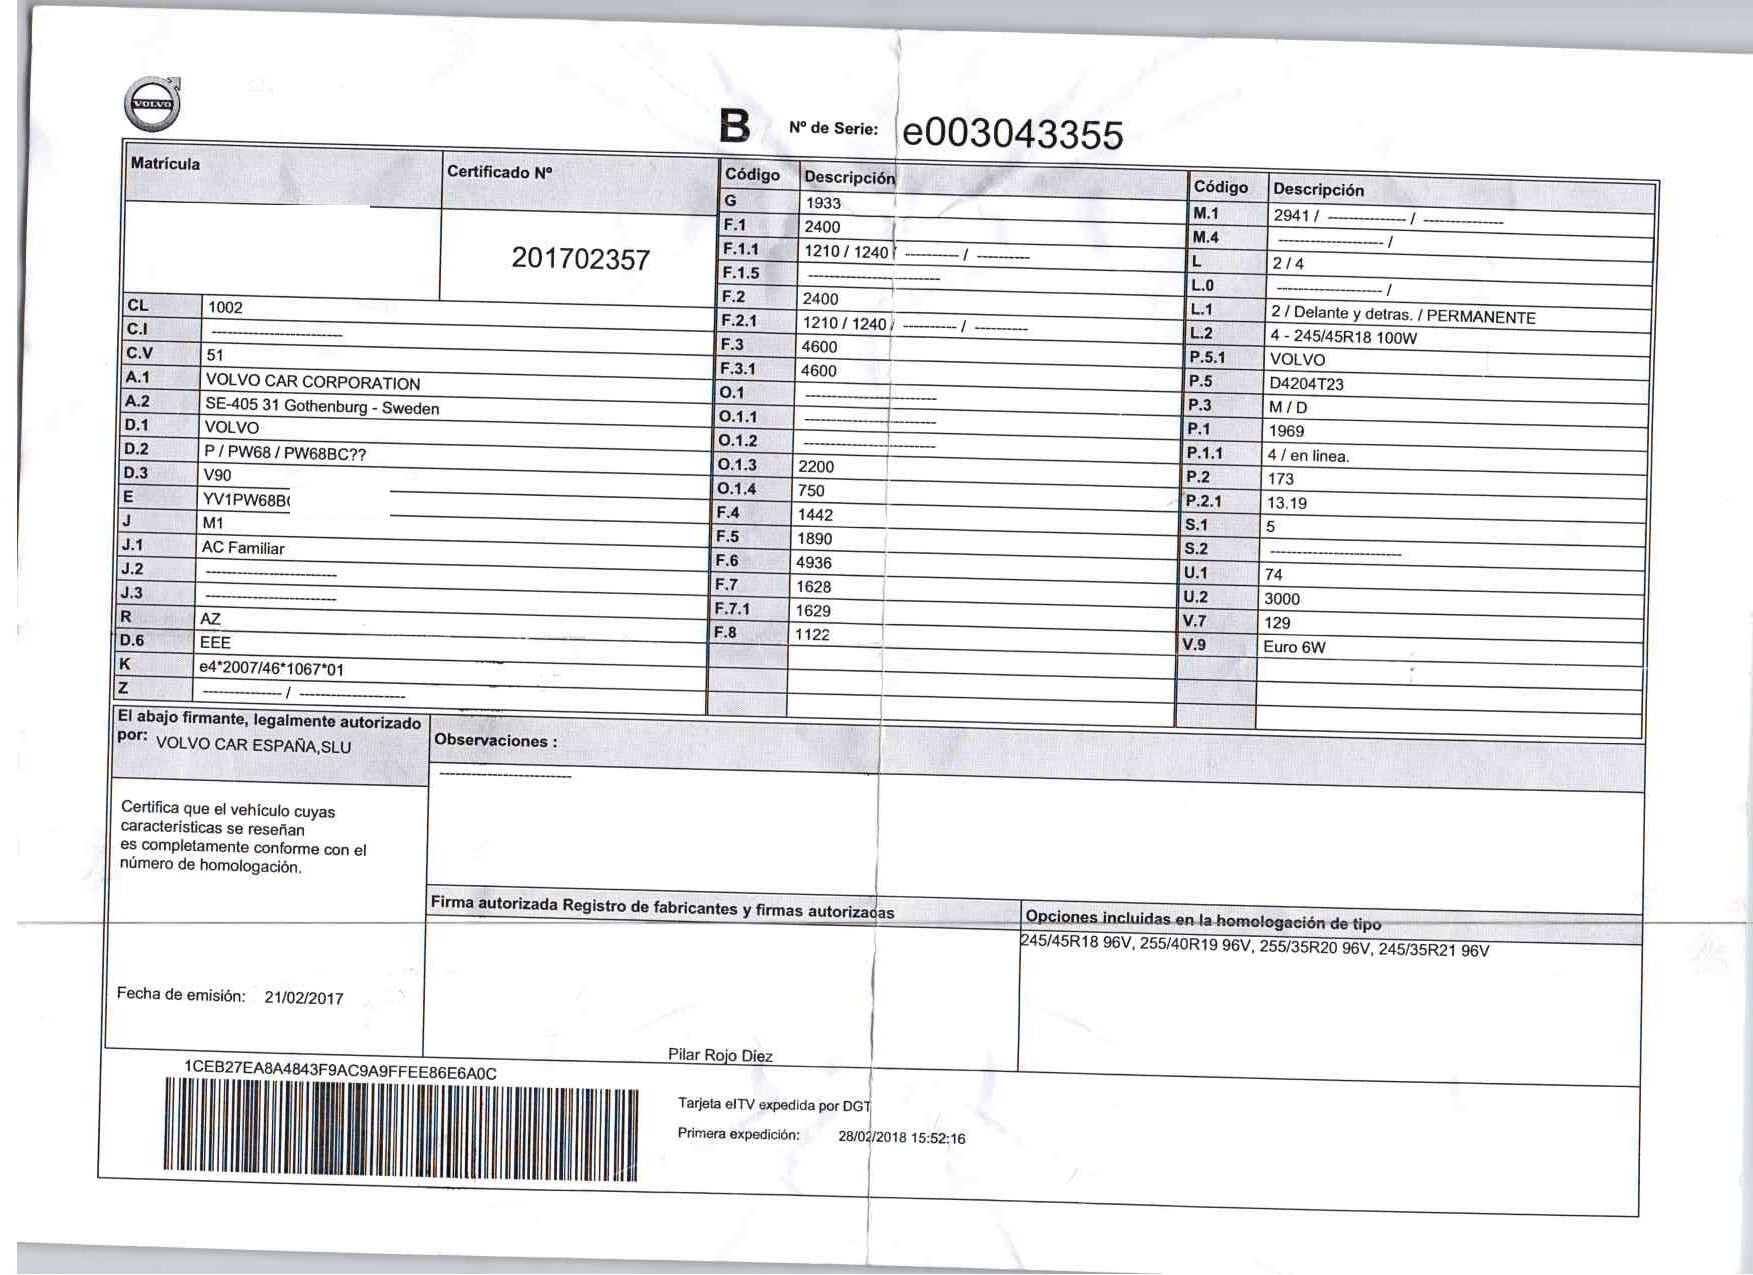Select certificate number 201702357

[x=581, y=259]
